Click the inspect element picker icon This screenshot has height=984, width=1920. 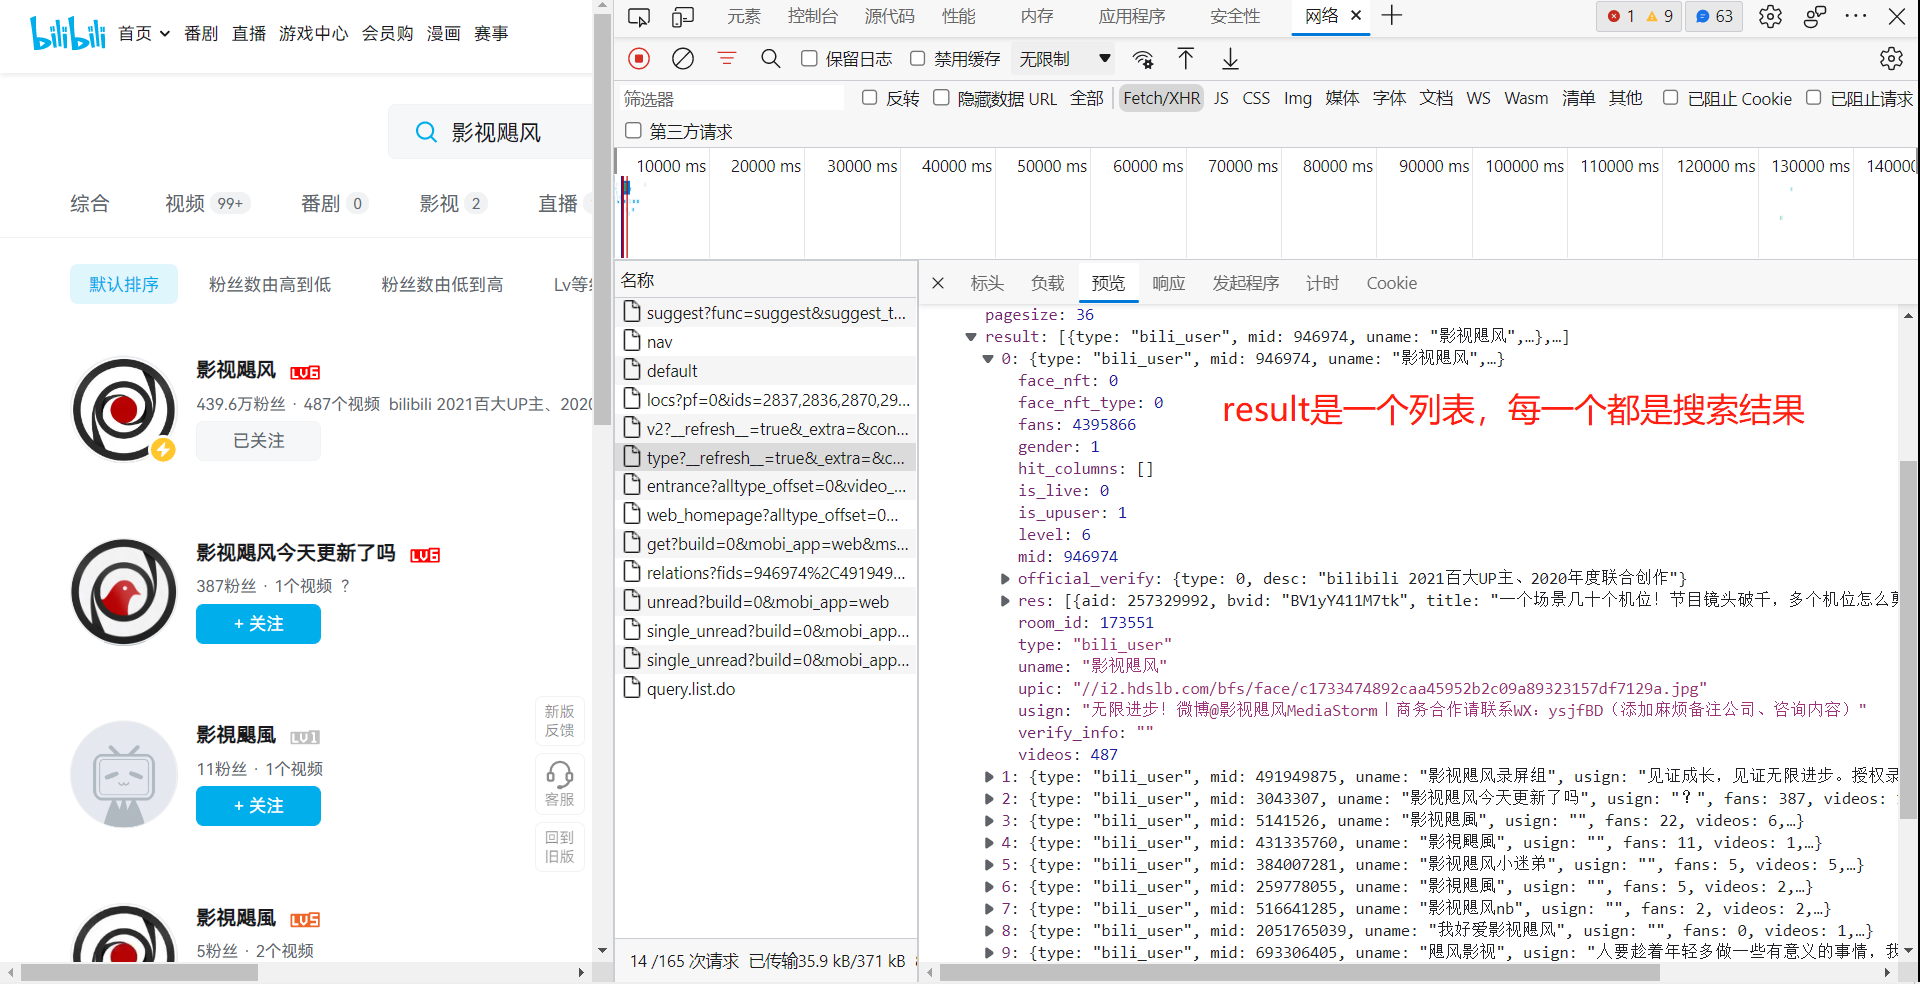639,16
